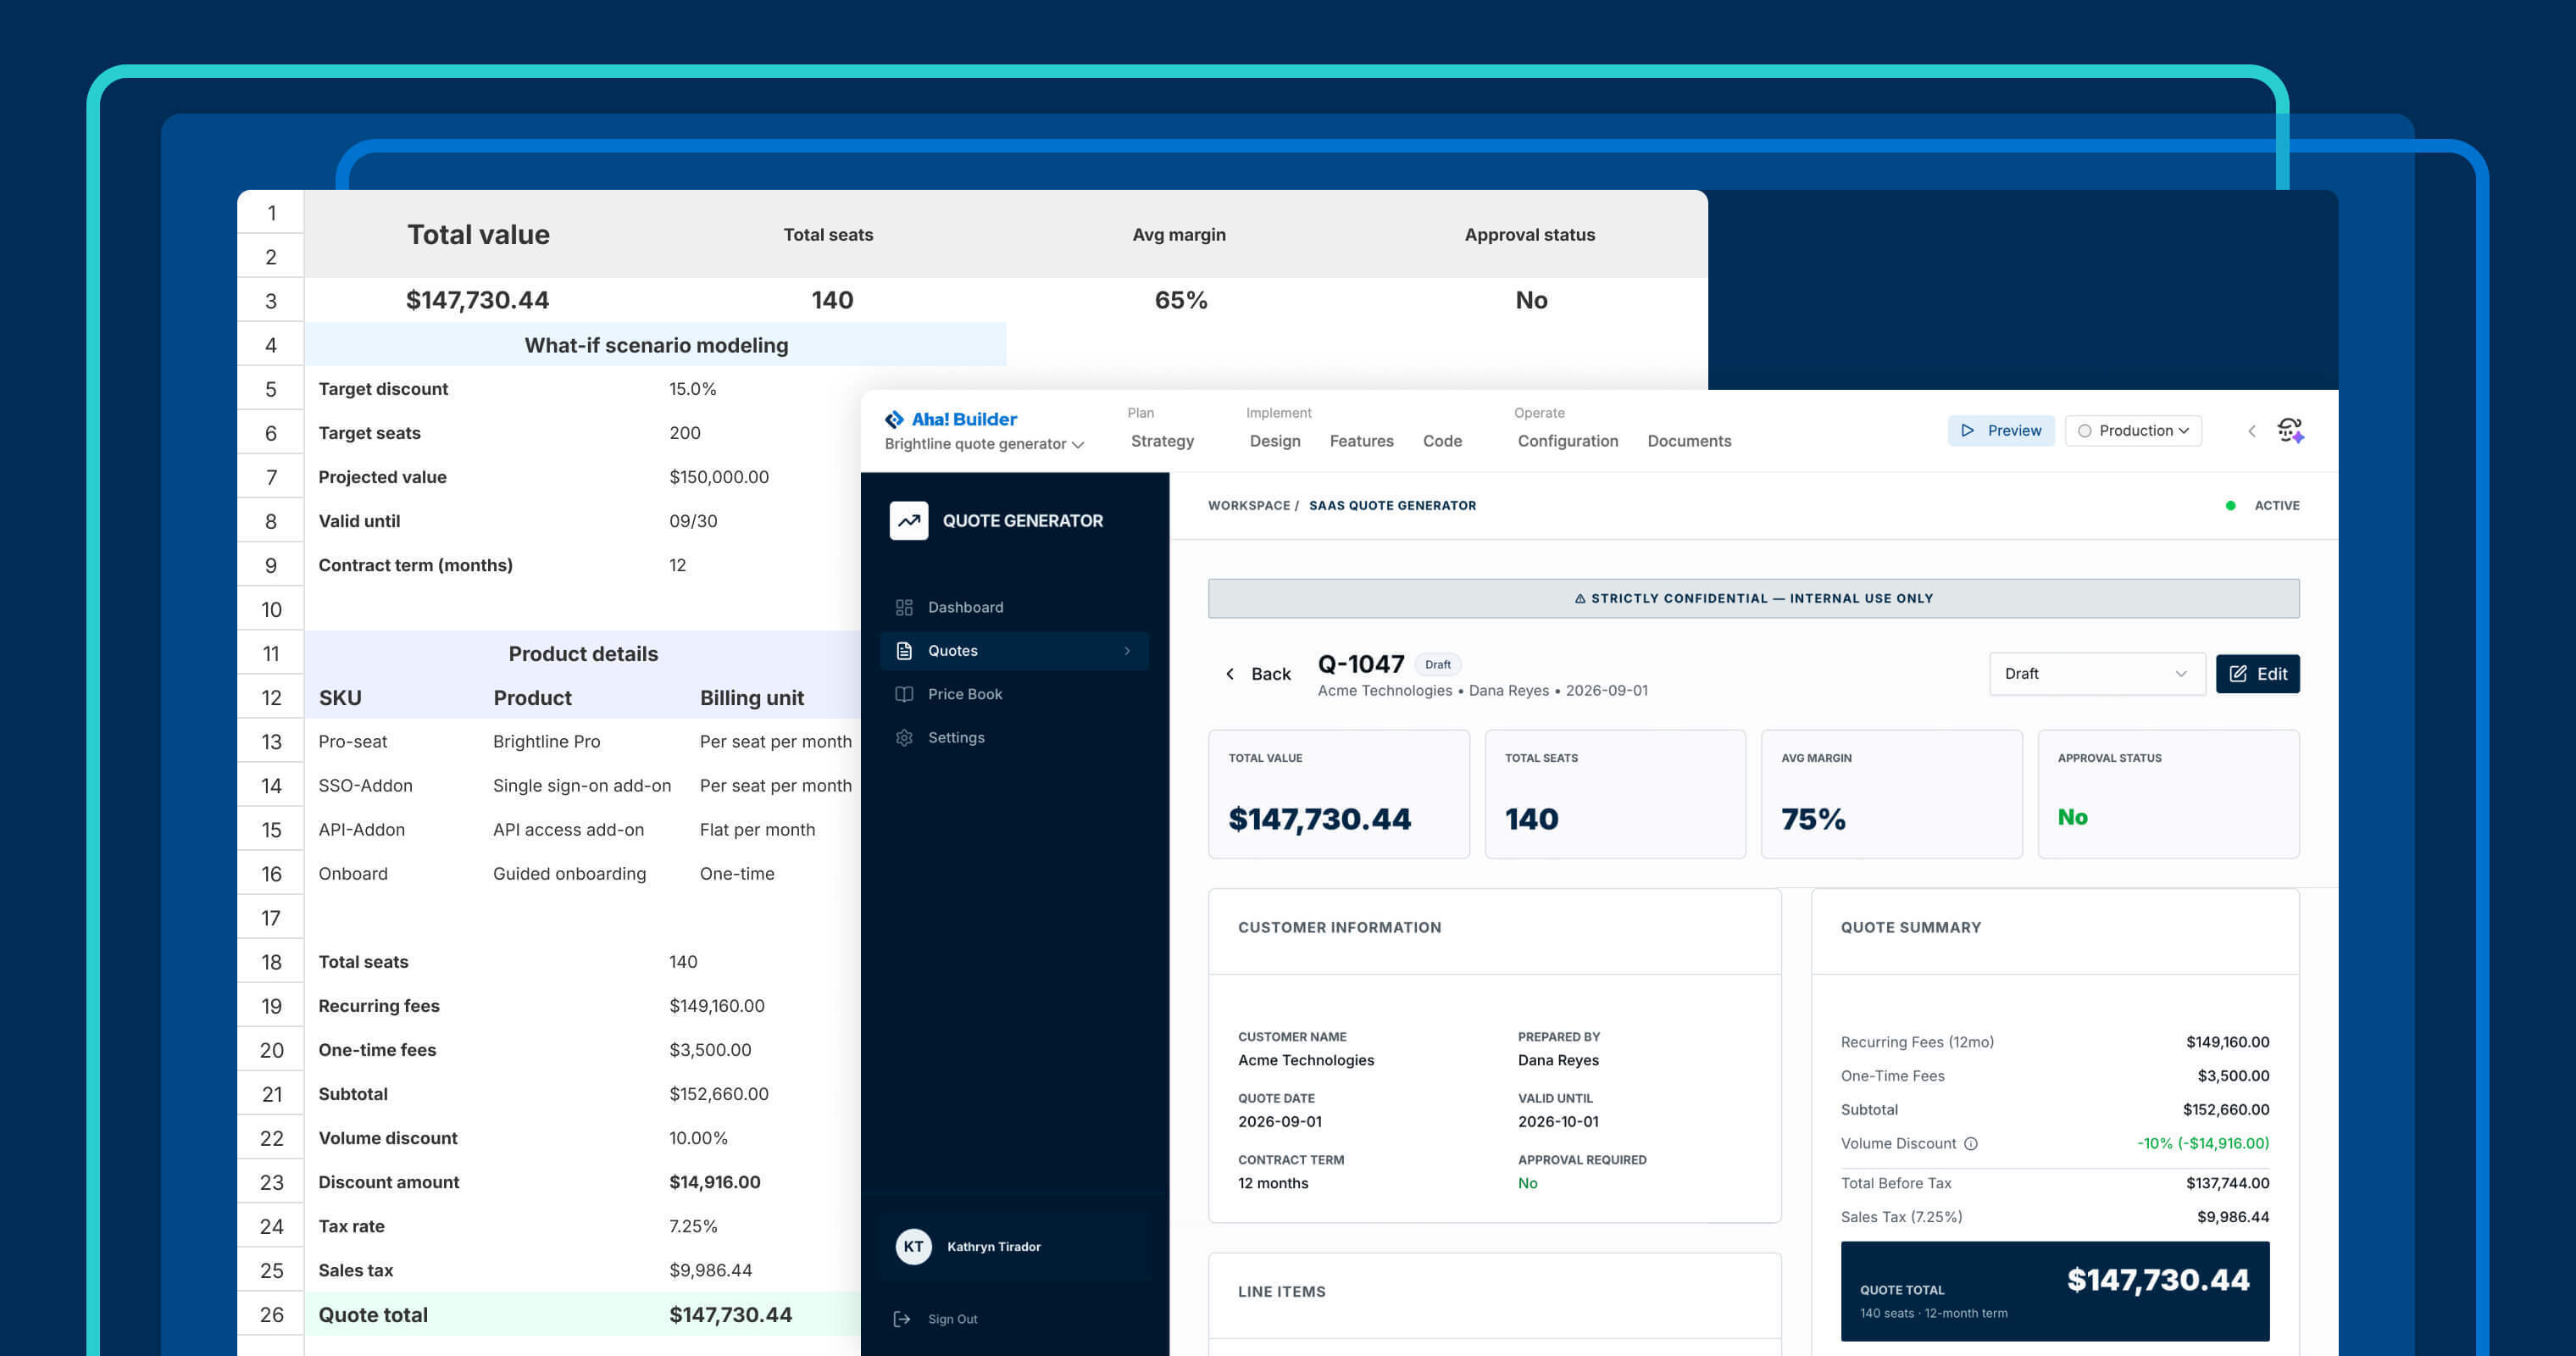Click the Back link
Viewport: 2576px width, 1356px height.
pyautogui.click(x=1258, y=674)
